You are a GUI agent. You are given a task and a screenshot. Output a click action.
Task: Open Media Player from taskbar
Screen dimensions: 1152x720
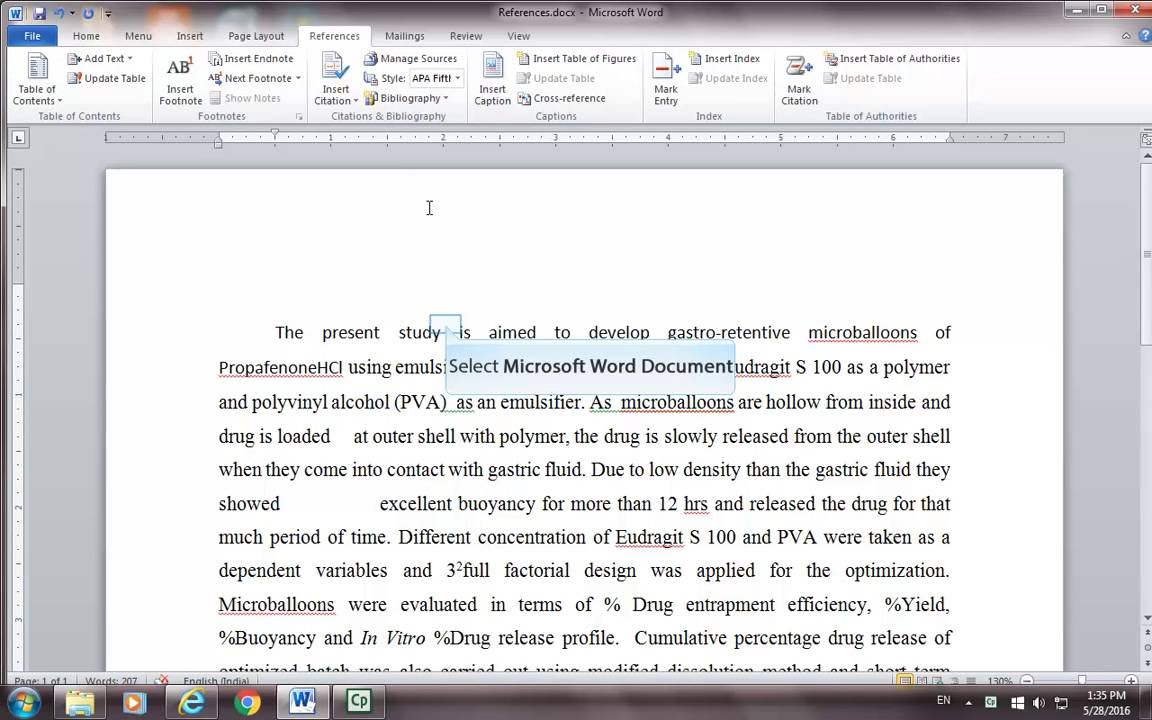(x=135, y=702)
